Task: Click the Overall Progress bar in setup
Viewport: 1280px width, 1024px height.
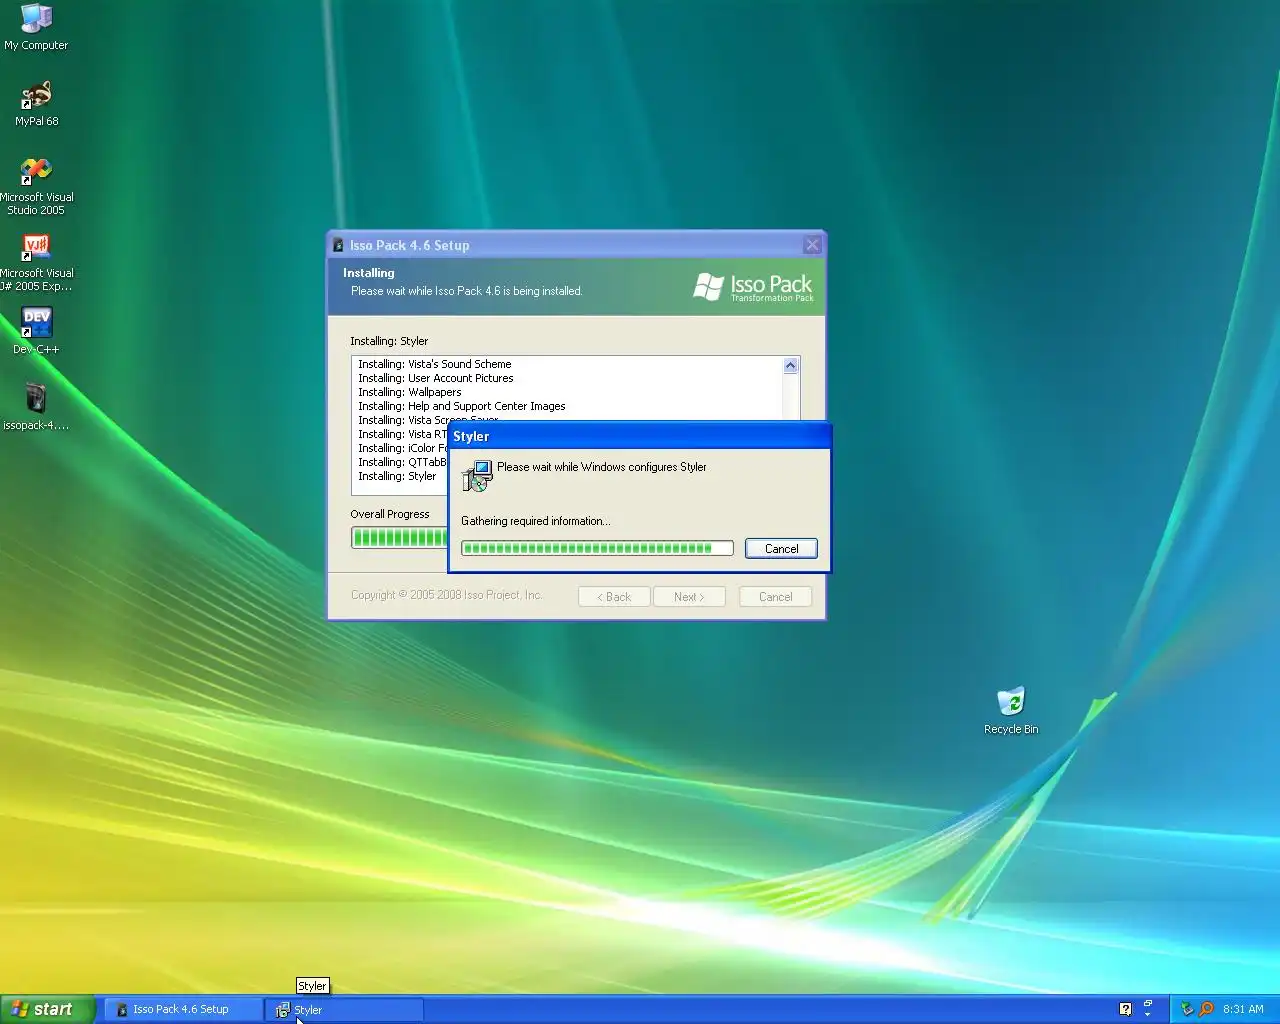Action: tap(399, 538)
